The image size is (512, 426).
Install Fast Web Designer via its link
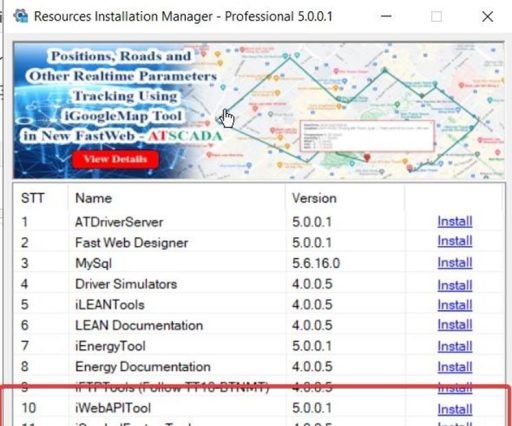(455, 241)
